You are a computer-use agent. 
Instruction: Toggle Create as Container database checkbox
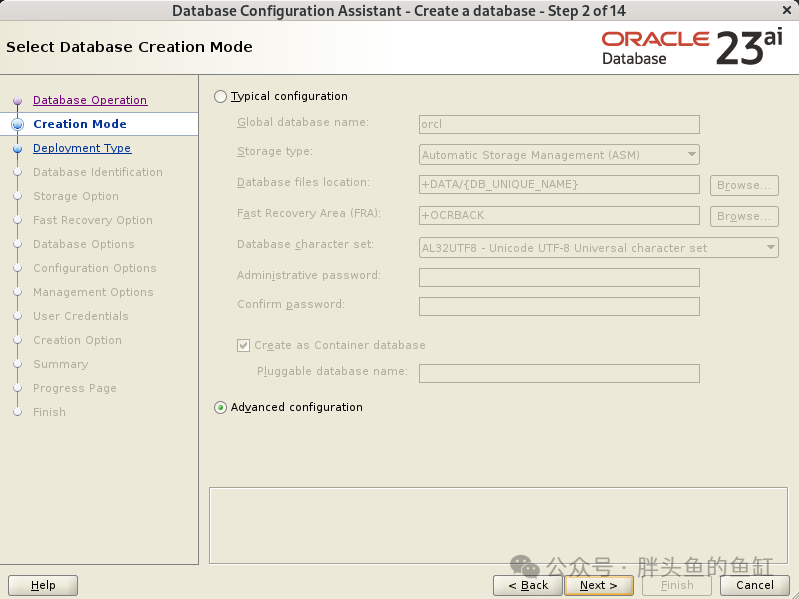[x=243, y=345]
